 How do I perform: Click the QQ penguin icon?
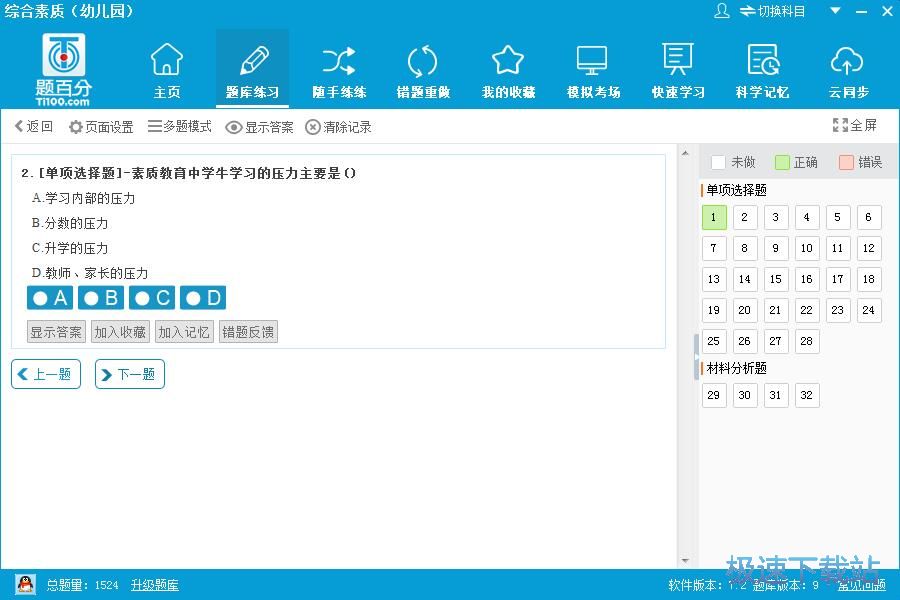pyautogui.click(x=25, y=584)
